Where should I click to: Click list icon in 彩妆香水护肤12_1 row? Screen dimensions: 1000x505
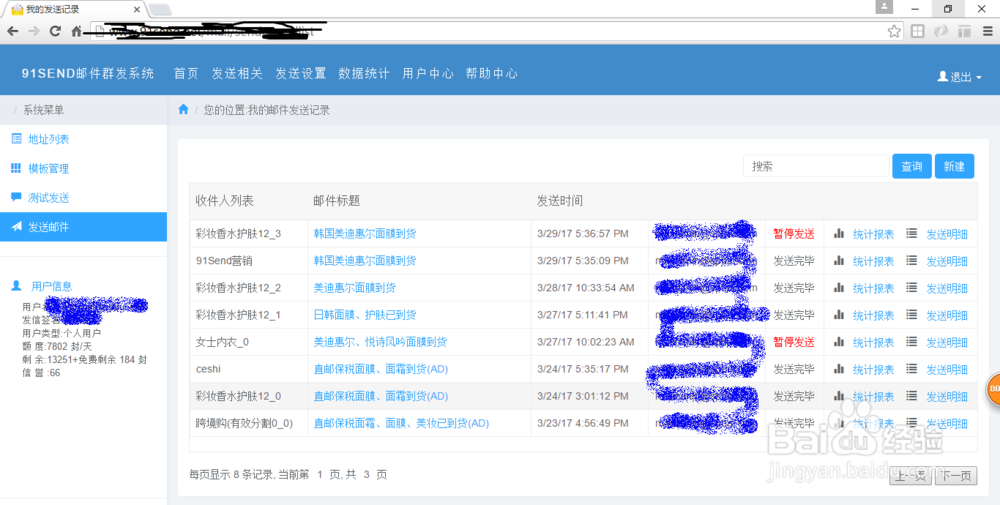(912, 314)
